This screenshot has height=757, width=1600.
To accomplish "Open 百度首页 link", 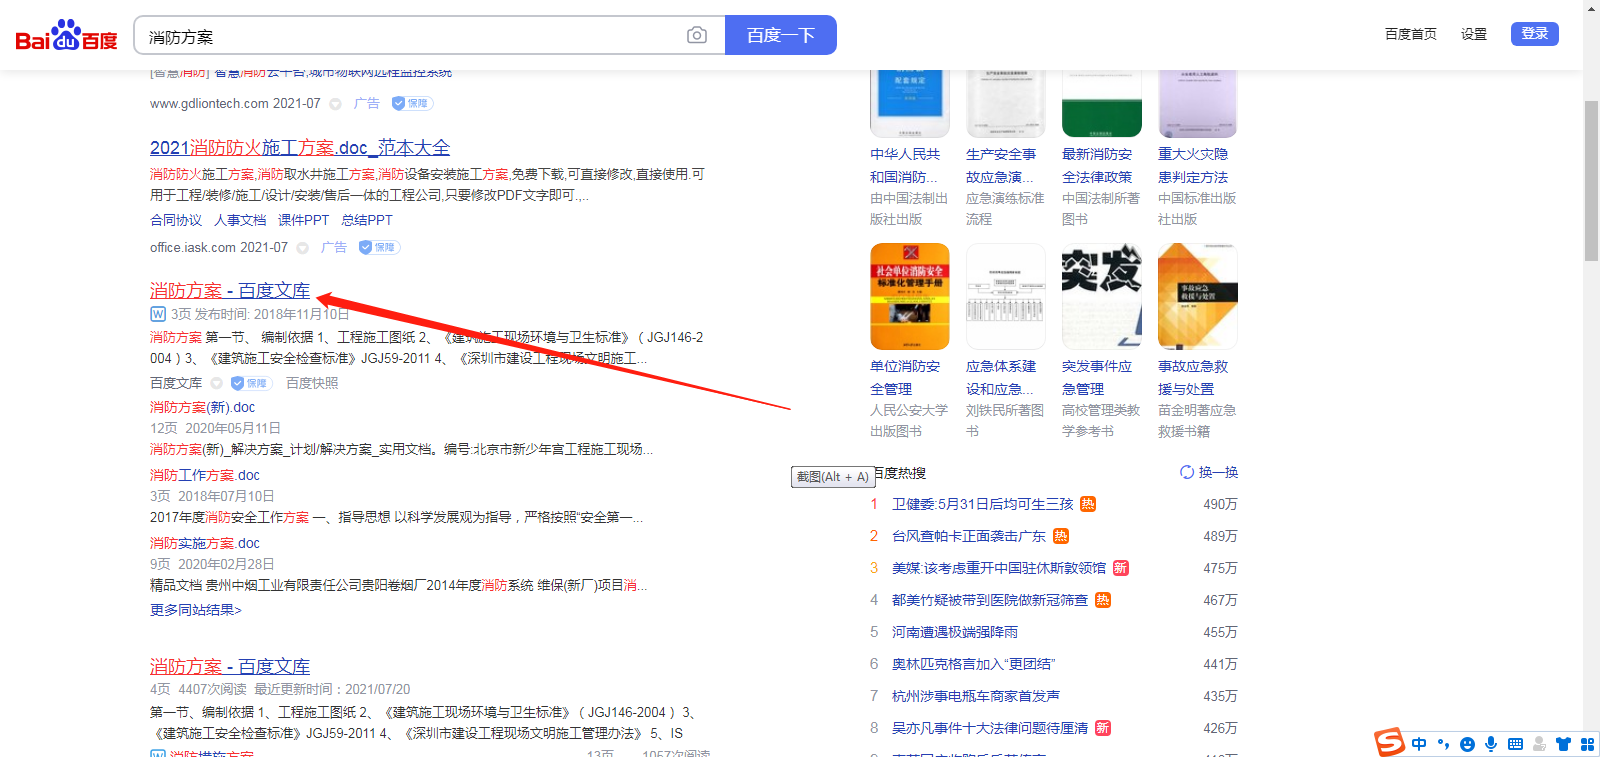I will pos(1410,34).
